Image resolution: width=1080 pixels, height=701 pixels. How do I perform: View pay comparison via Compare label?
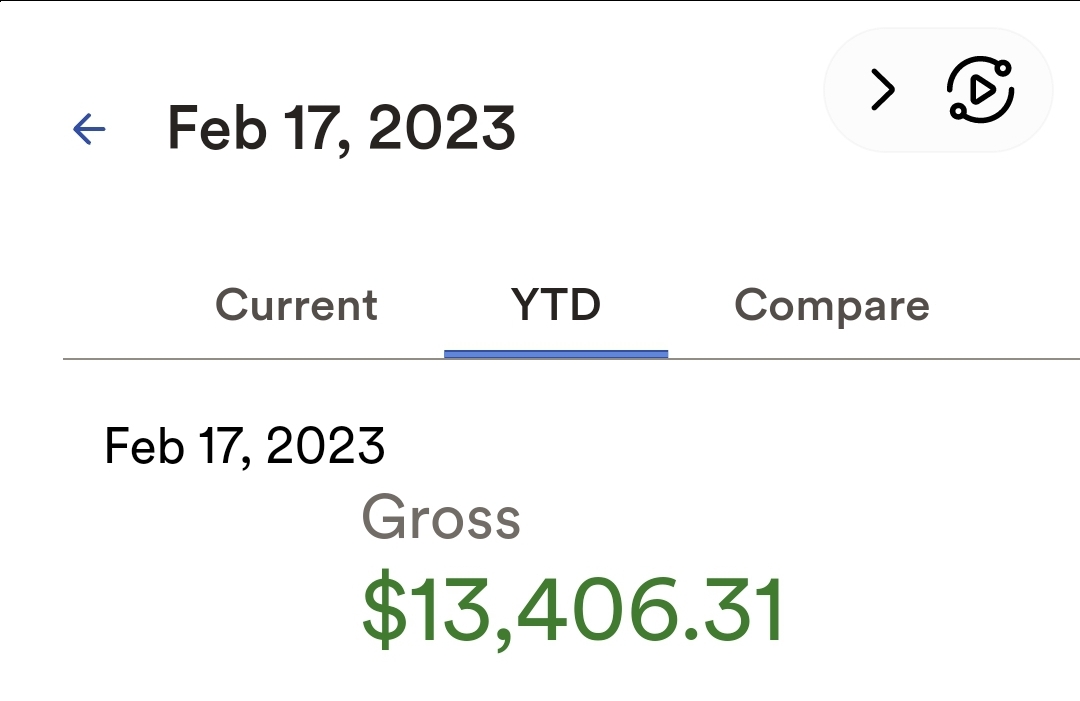pos(832,305)
